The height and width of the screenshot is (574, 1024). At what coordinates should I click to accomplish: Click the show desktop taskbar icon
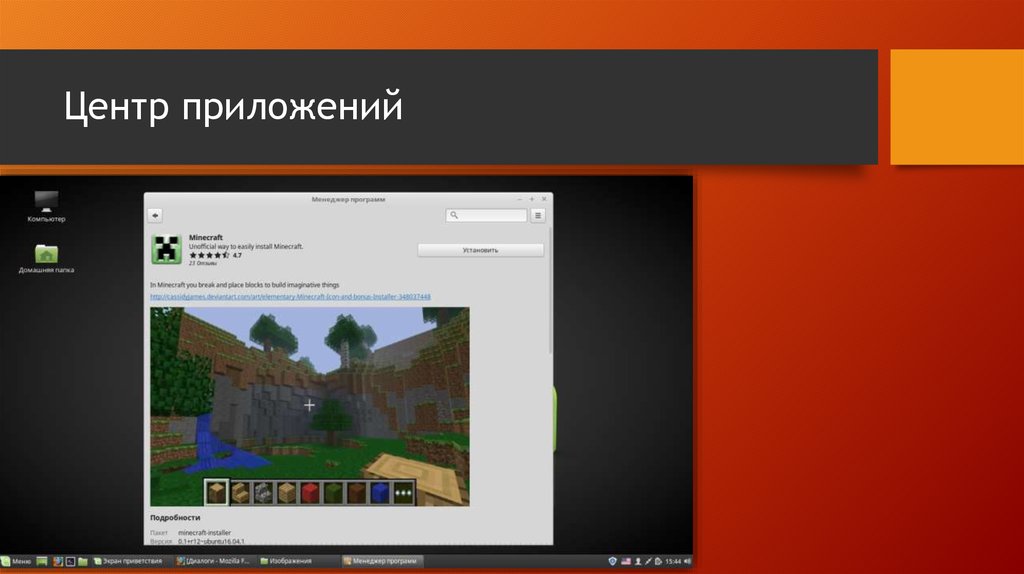coord(42,561)
